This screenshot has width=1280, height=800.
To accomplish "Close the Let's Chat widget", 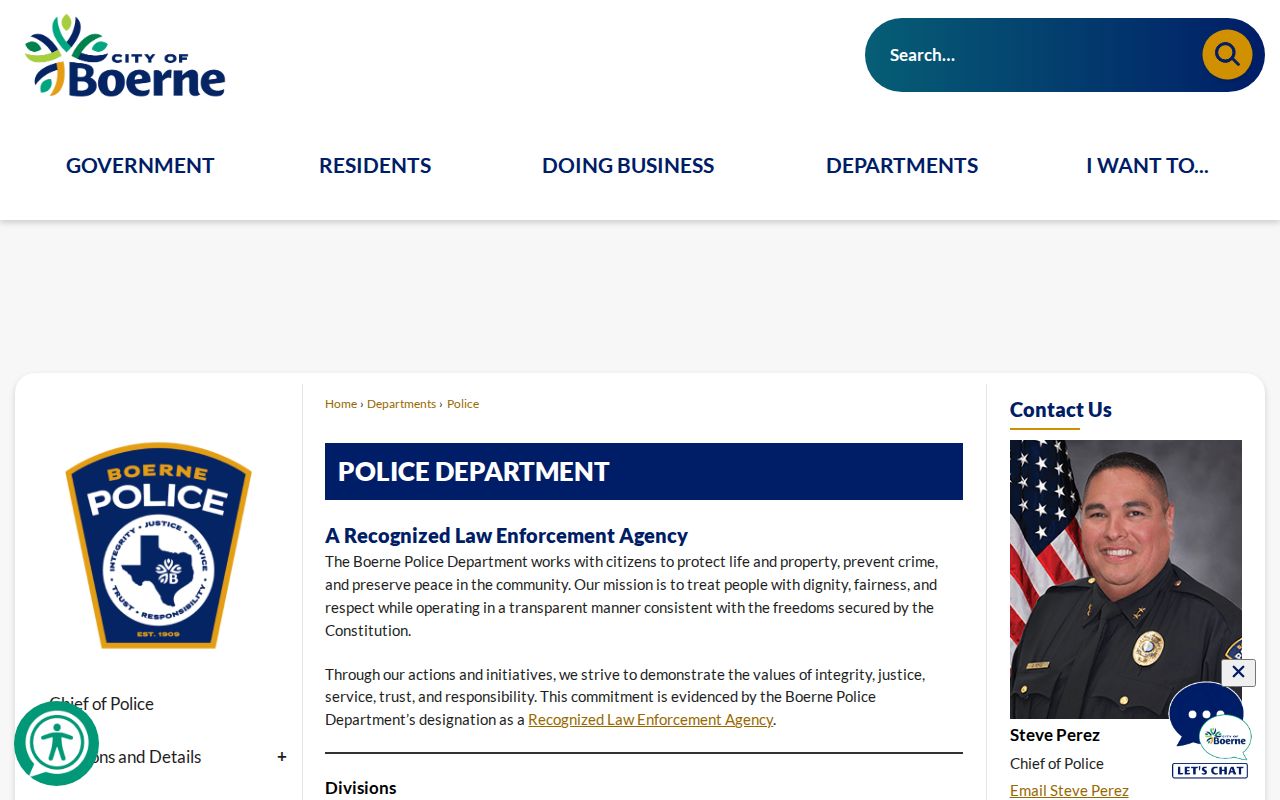I will click(x=1238, y=672).
